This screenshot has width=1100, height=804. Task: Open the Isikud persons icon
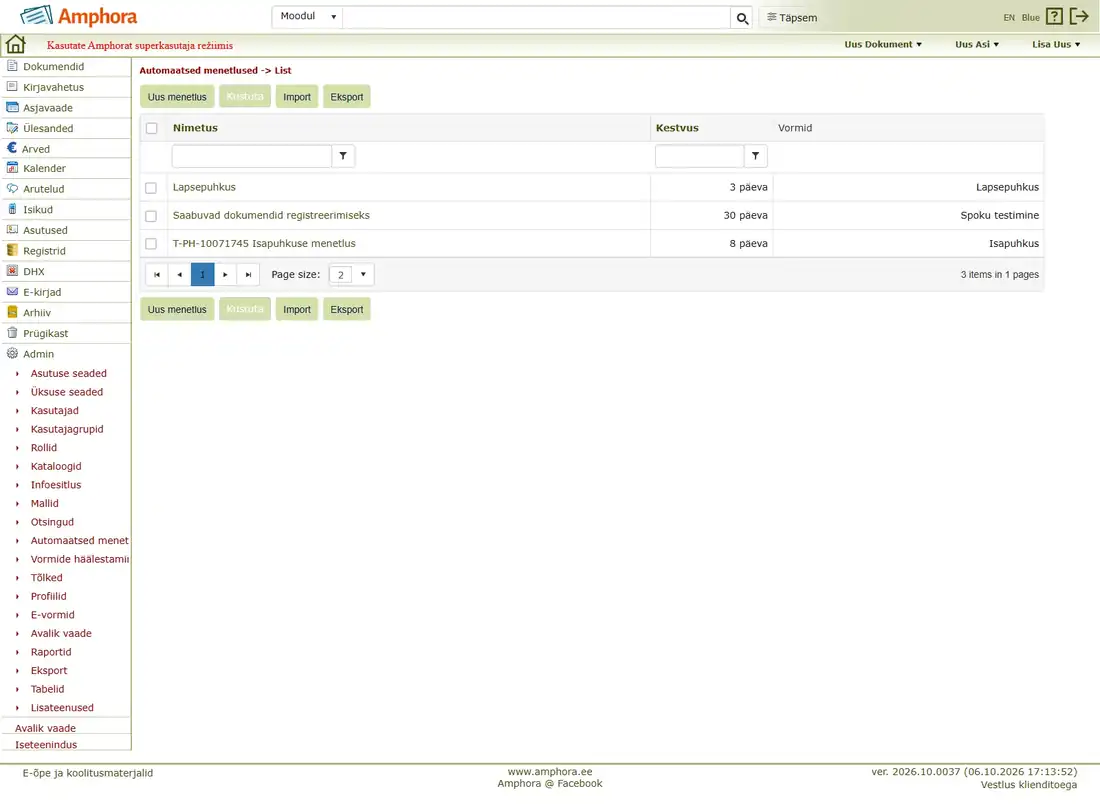12,209
